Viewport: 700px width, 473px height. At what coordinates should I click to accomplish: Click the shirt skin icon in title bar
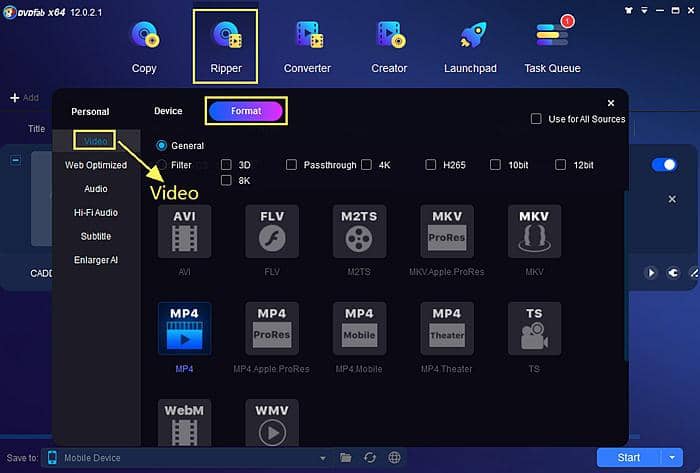point(629,10)
